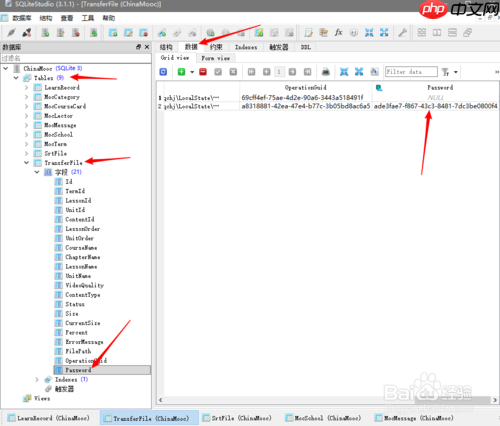Viewport: 500px width, 426px height.
Task: Click the delete table toolbar icon
Action: click(144, 32)
